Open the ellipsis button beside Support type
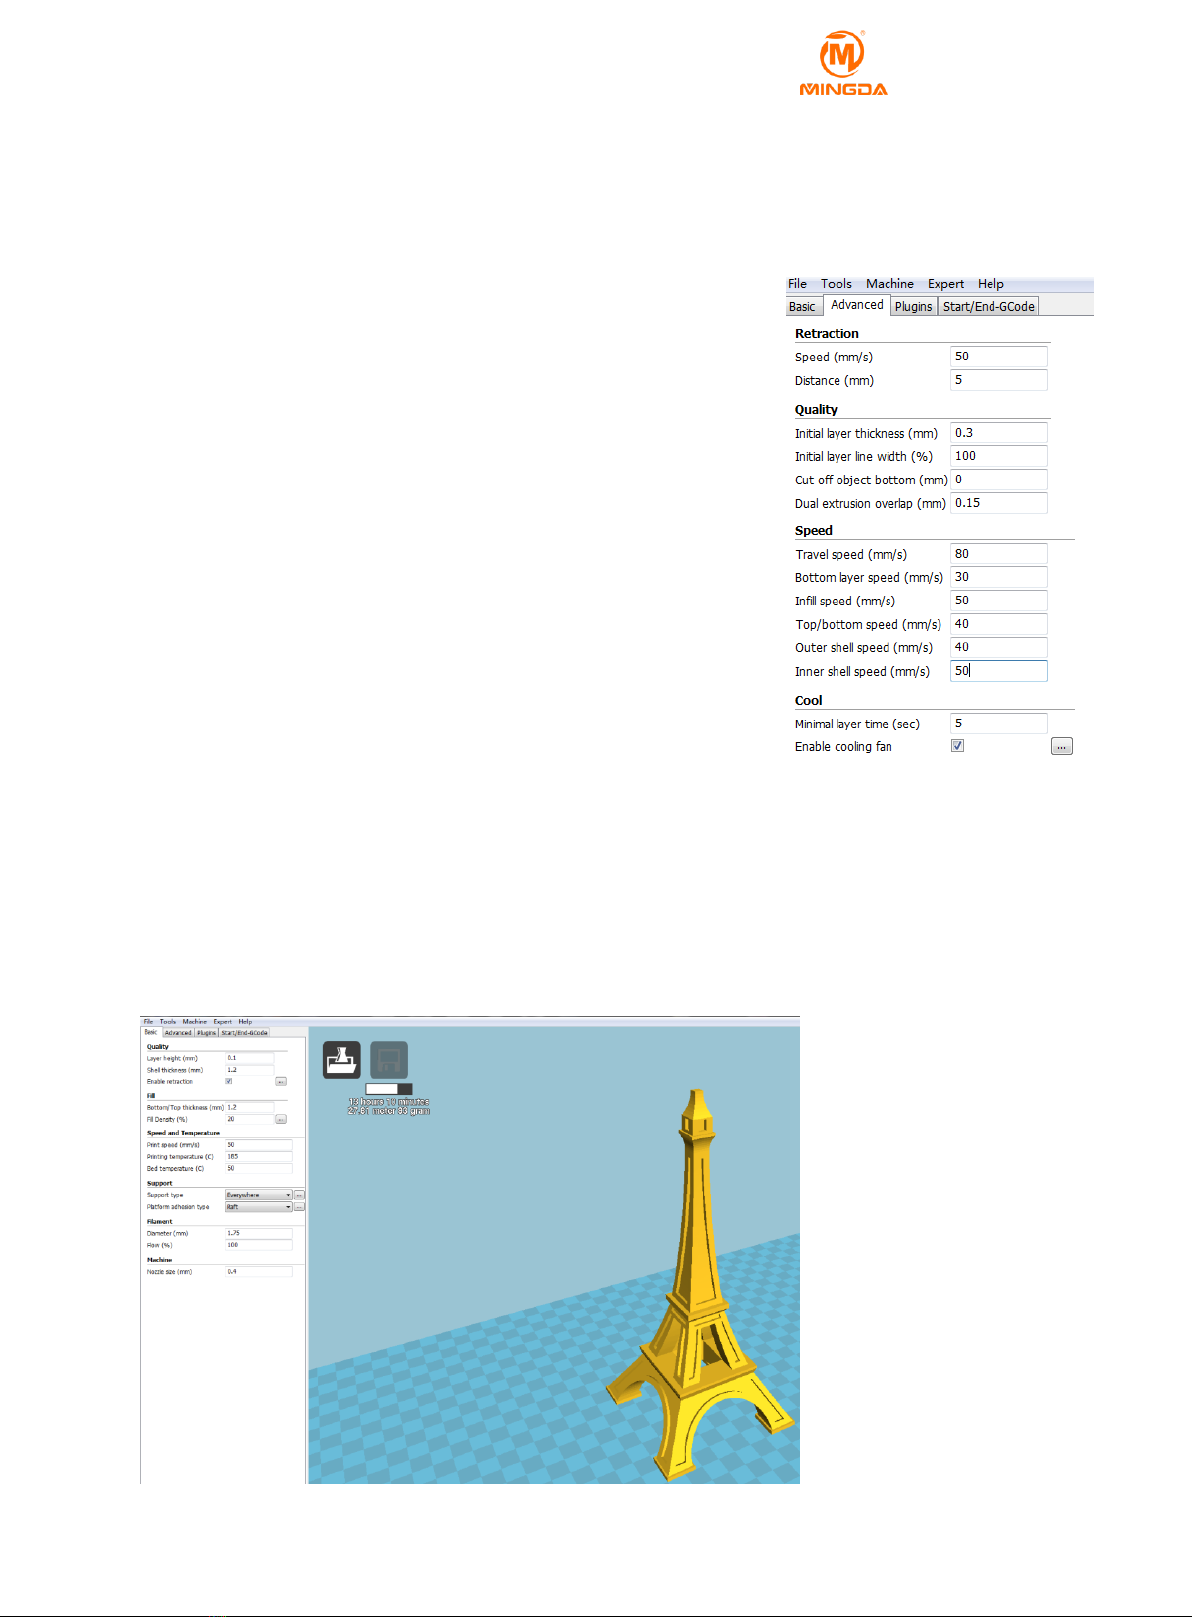The image size is (1192, 1617). pos(299,1195)
